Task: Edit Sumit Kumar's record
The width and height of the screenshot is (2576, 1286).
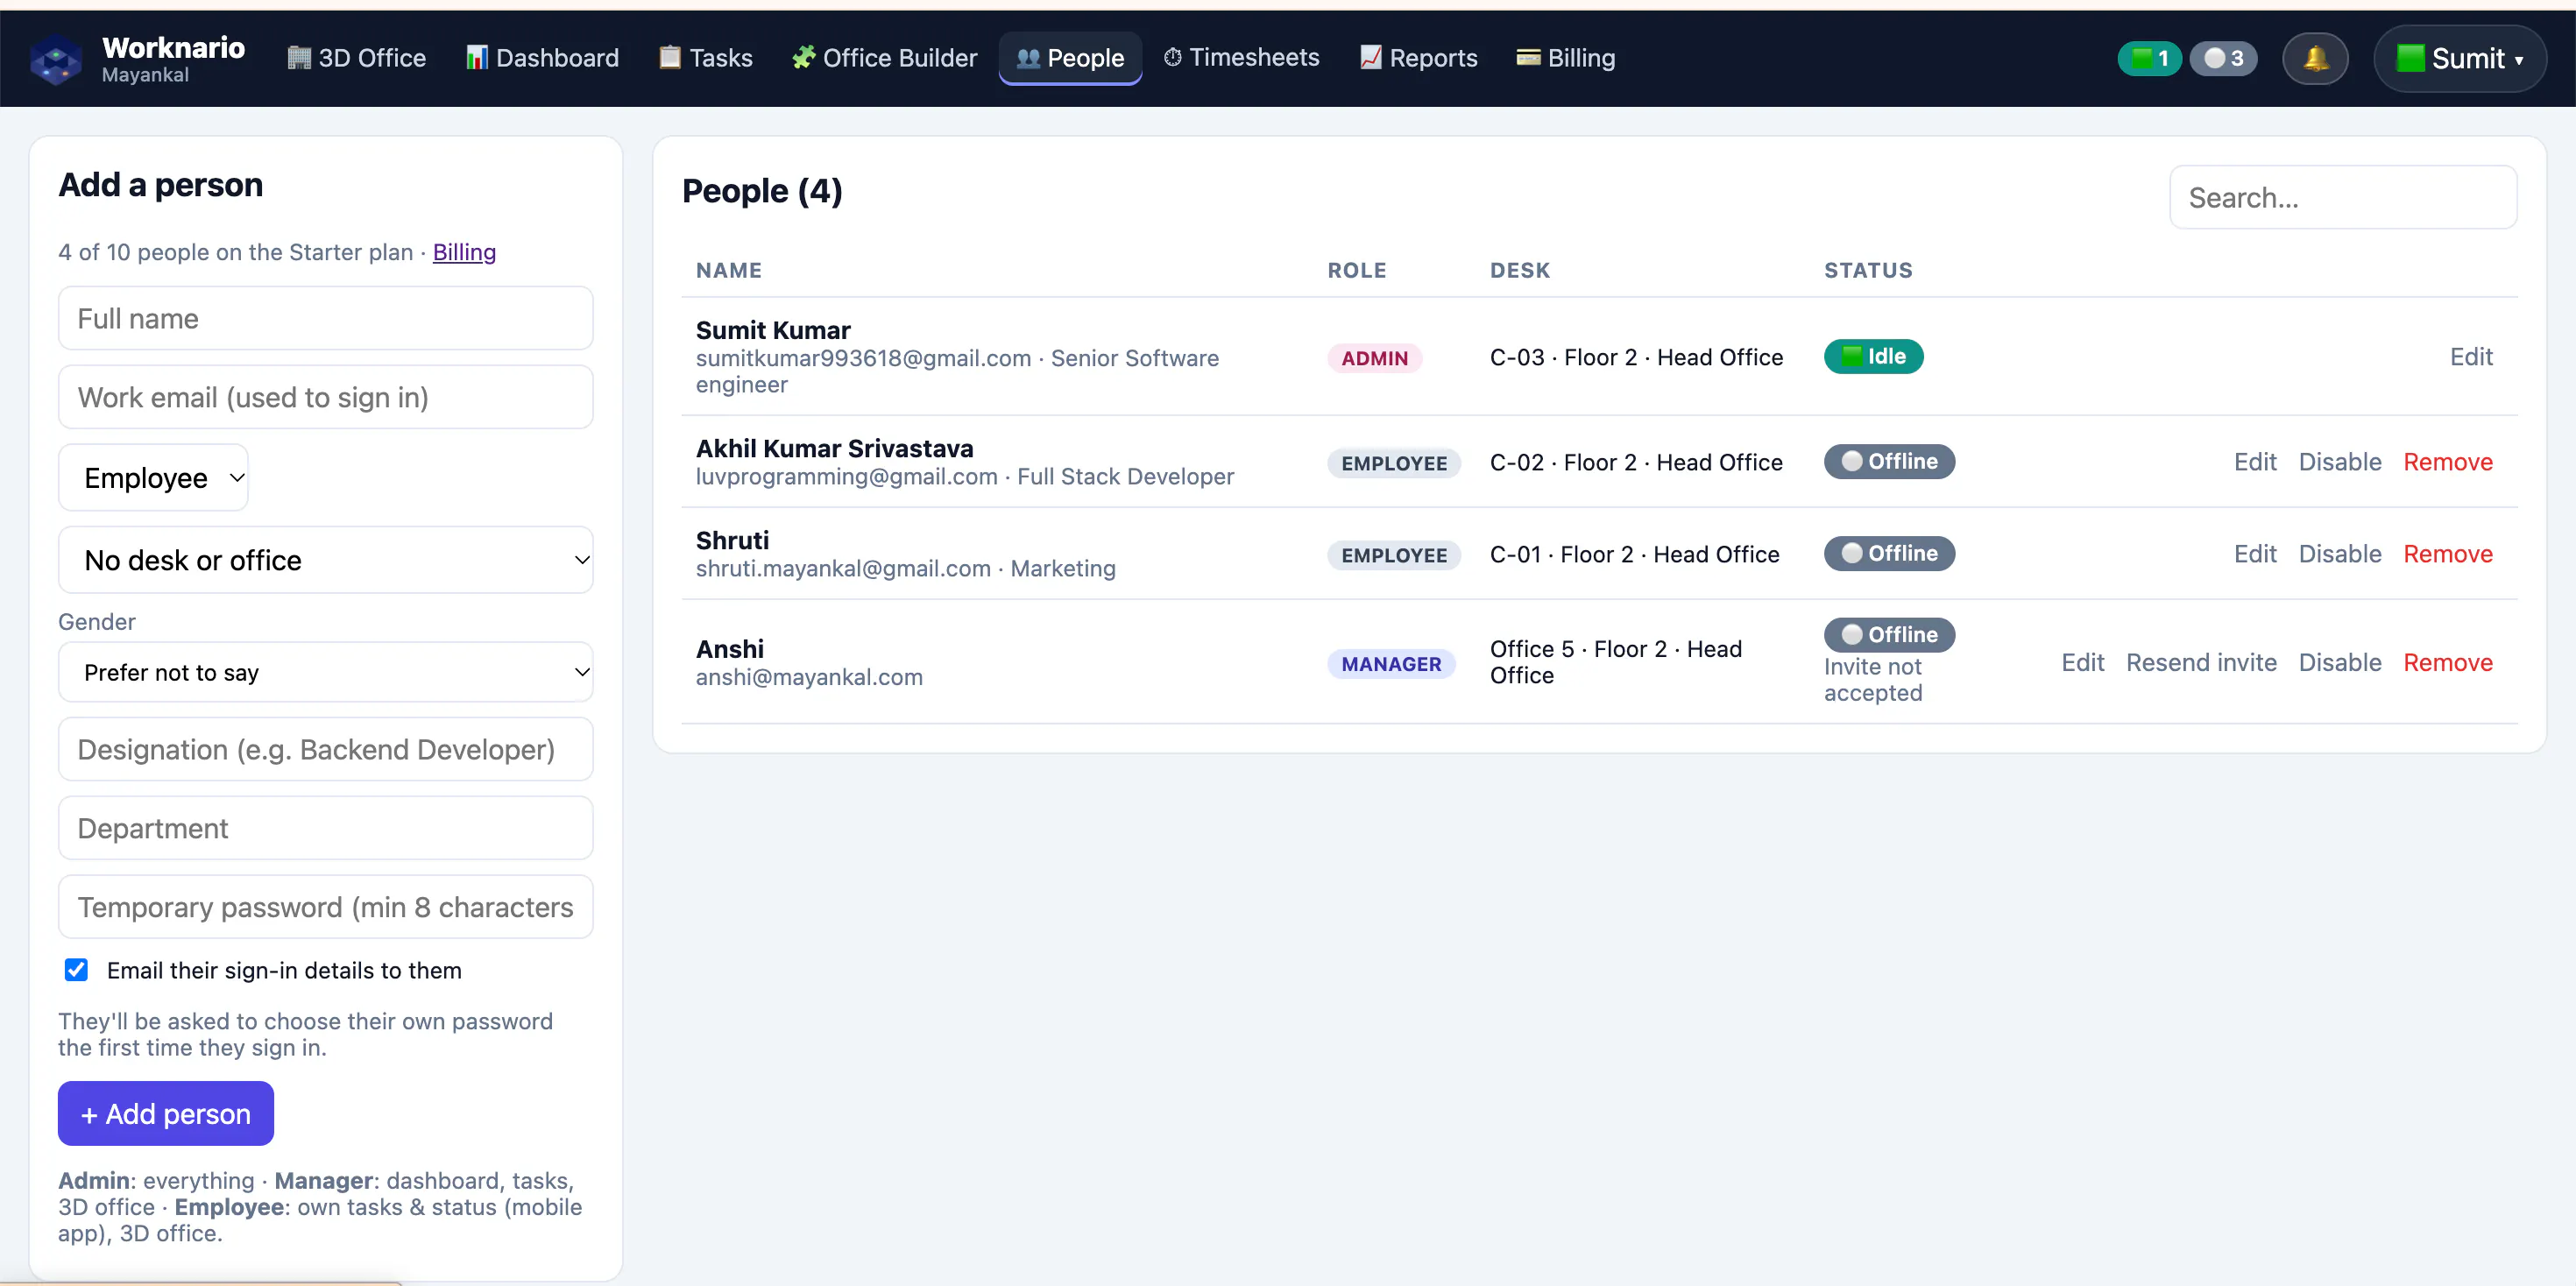Action: click(2471, 356)
